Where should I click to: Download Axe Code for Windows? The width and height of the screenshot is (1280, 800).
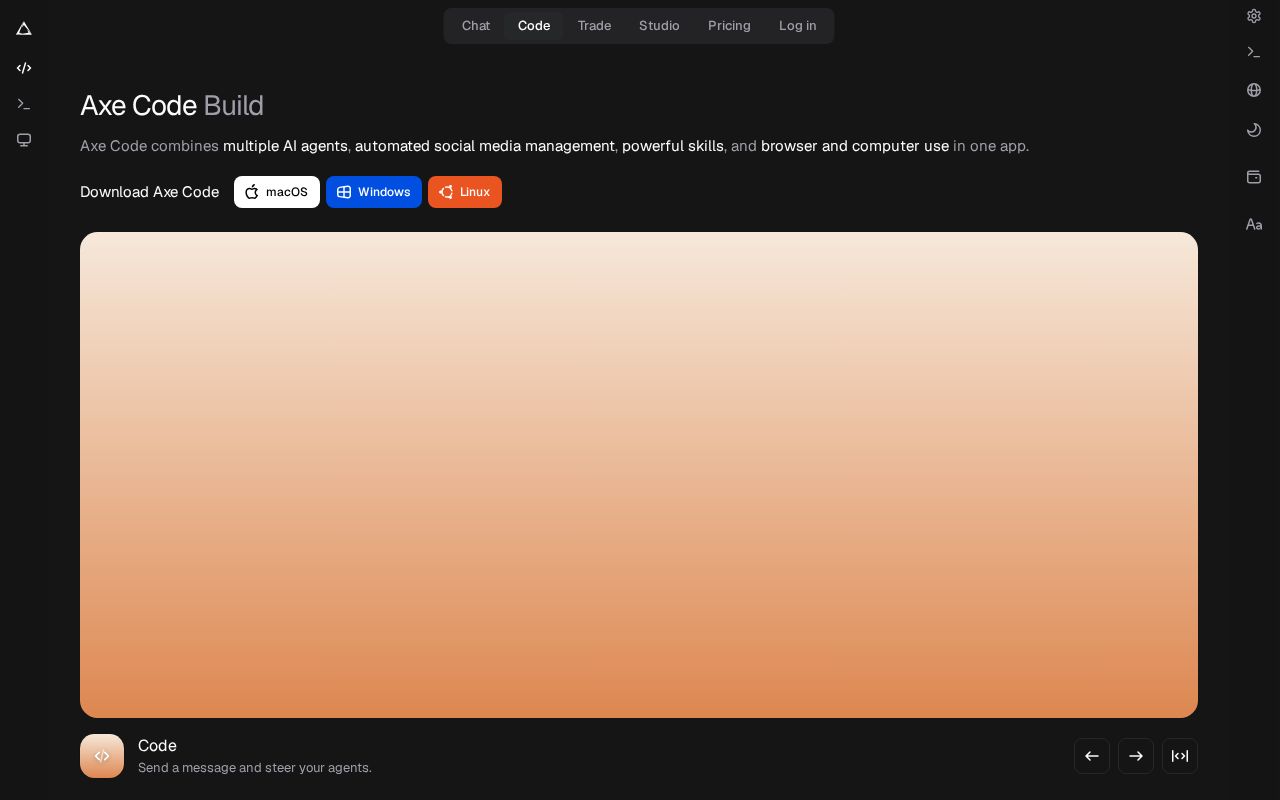[x=374, y=192]
